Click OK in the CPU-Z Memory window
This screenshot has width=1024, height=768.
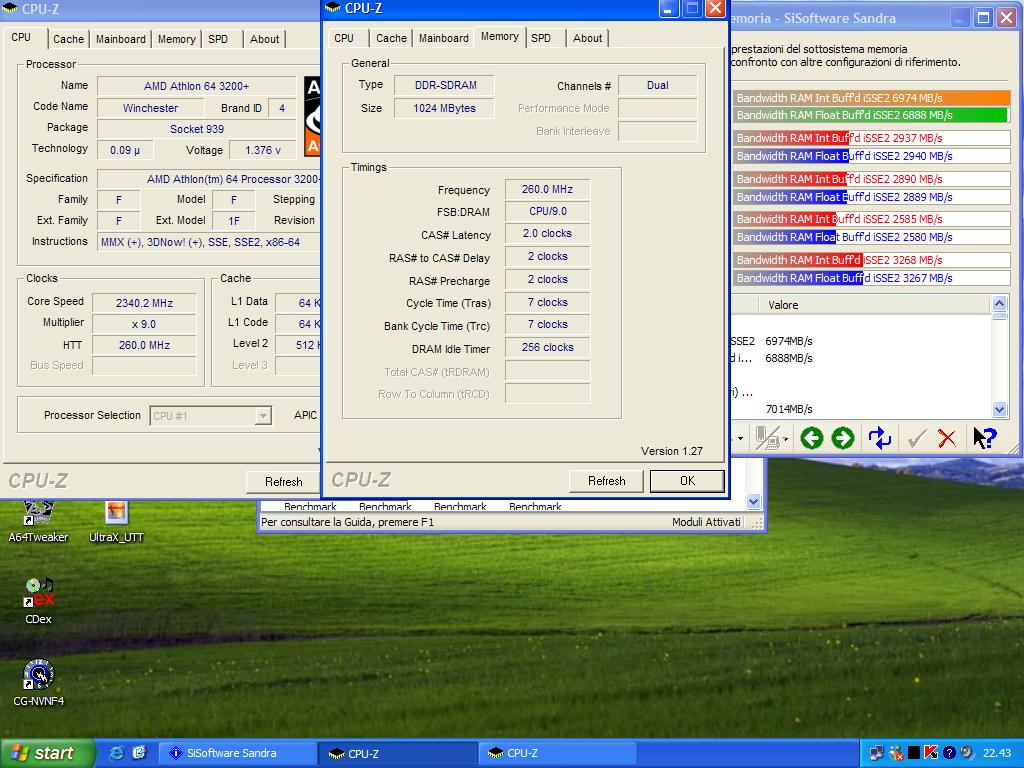(x=687, y=481)
